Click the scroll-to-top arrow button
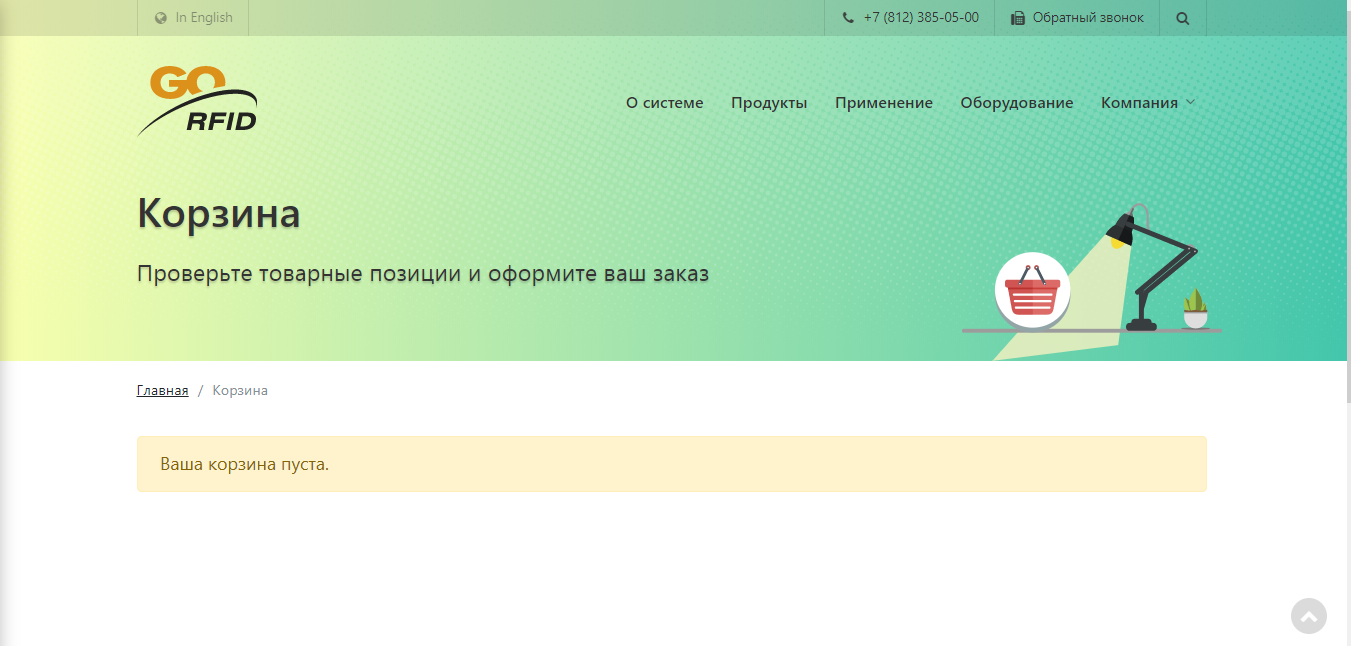1351x646 pixels. pyautogui.click(x=1308, y=616)
